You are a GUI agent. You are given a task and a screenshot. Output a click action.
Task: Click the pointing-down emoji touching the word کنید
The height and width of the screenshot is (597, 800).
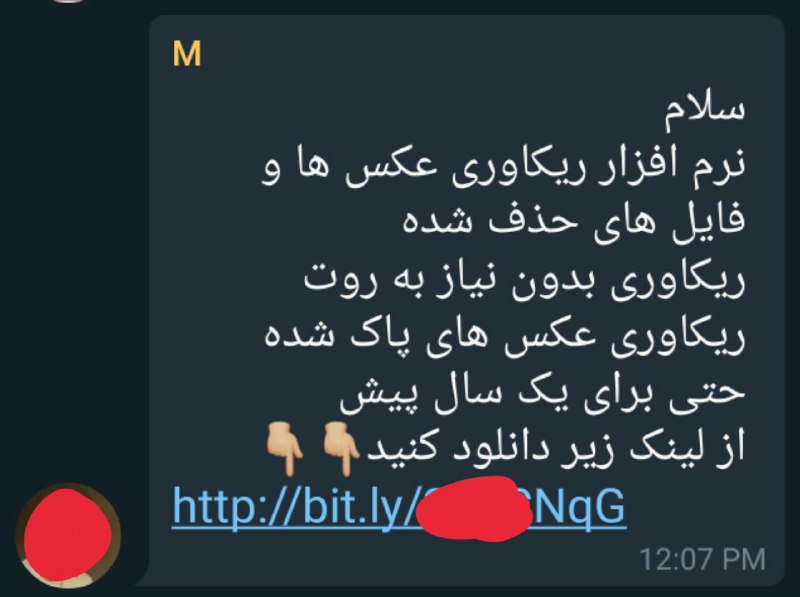click(341, 447)
